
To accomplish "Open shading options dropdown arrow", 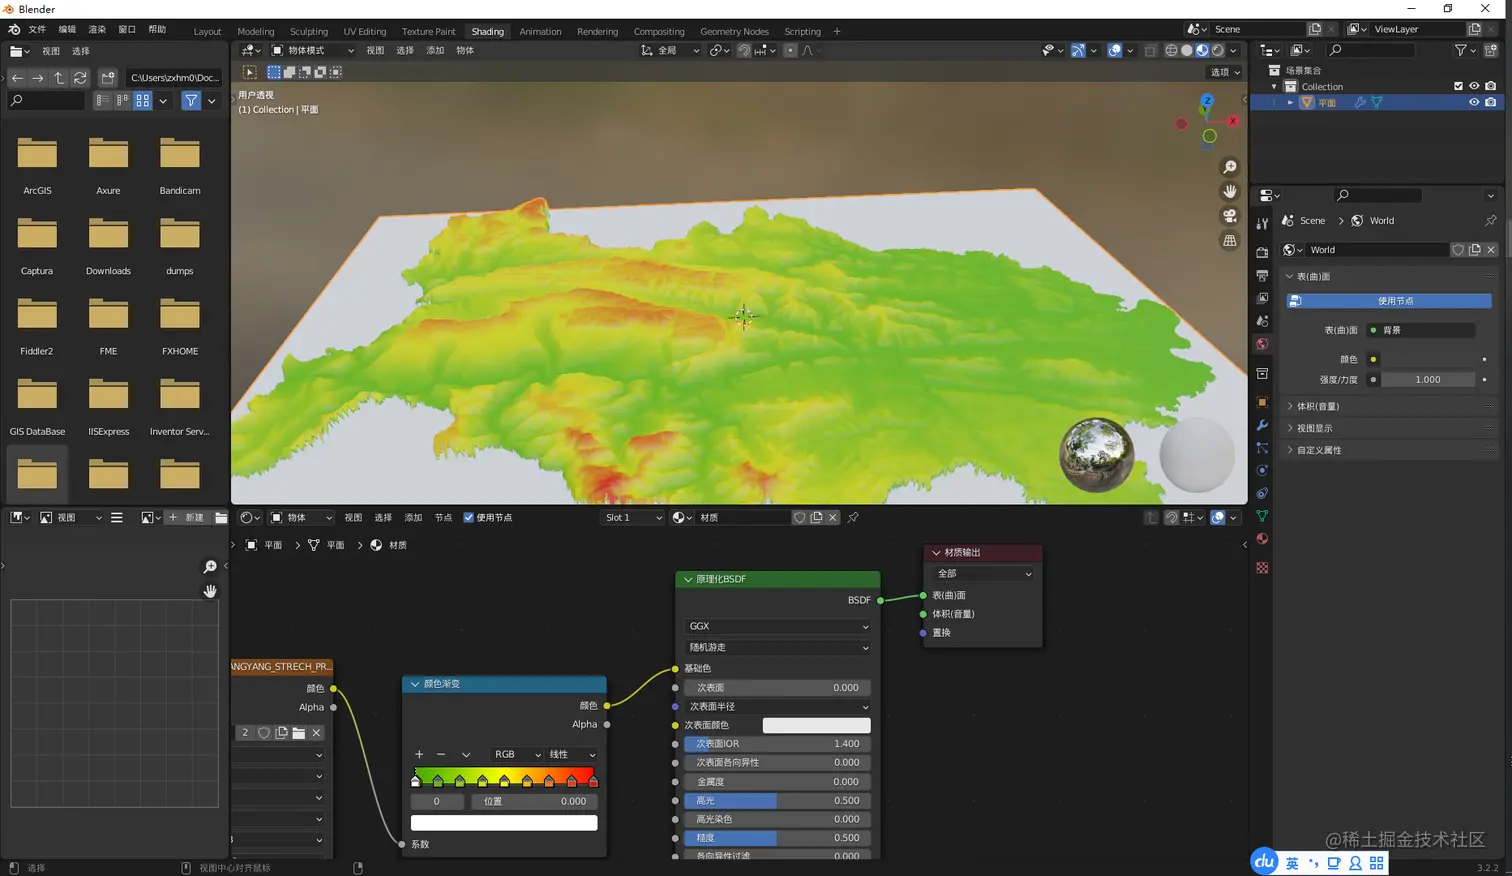I will coord(1233,50).
